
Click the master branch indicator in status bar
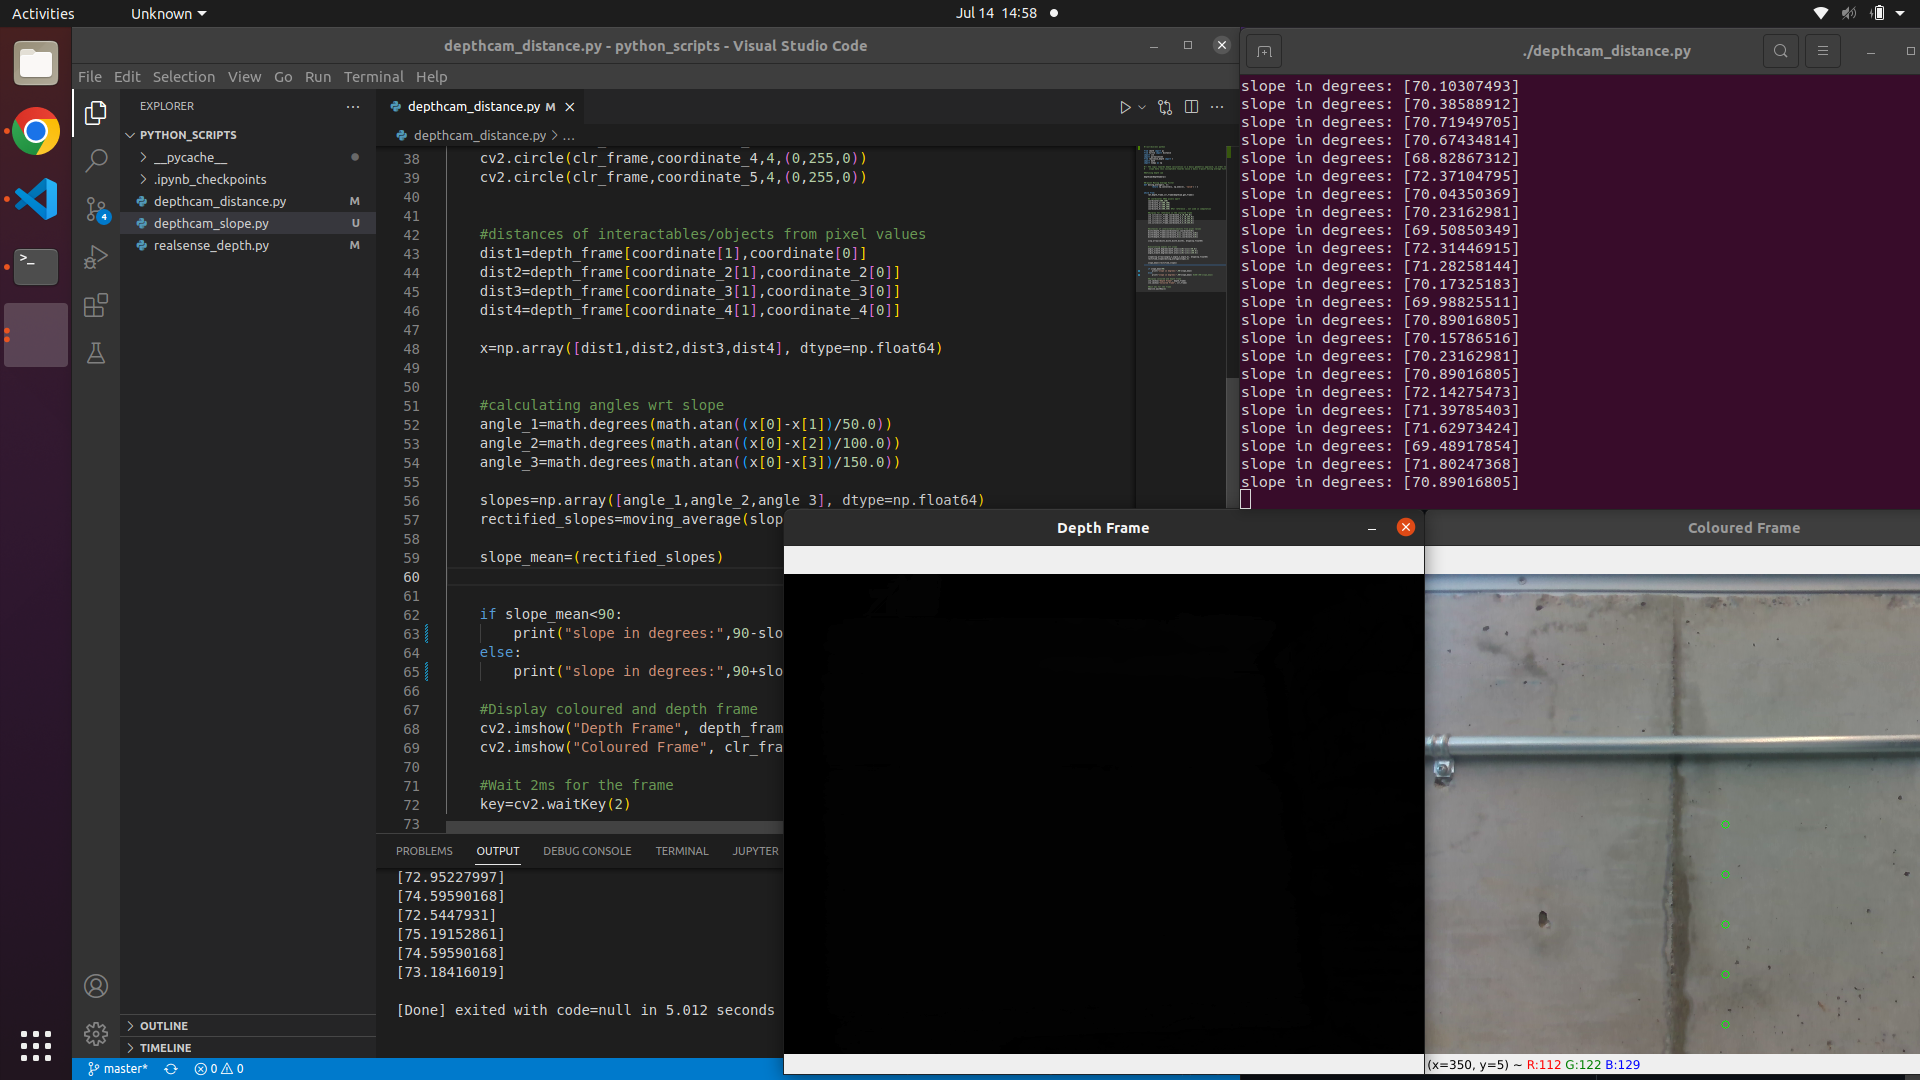point(117,1068)
